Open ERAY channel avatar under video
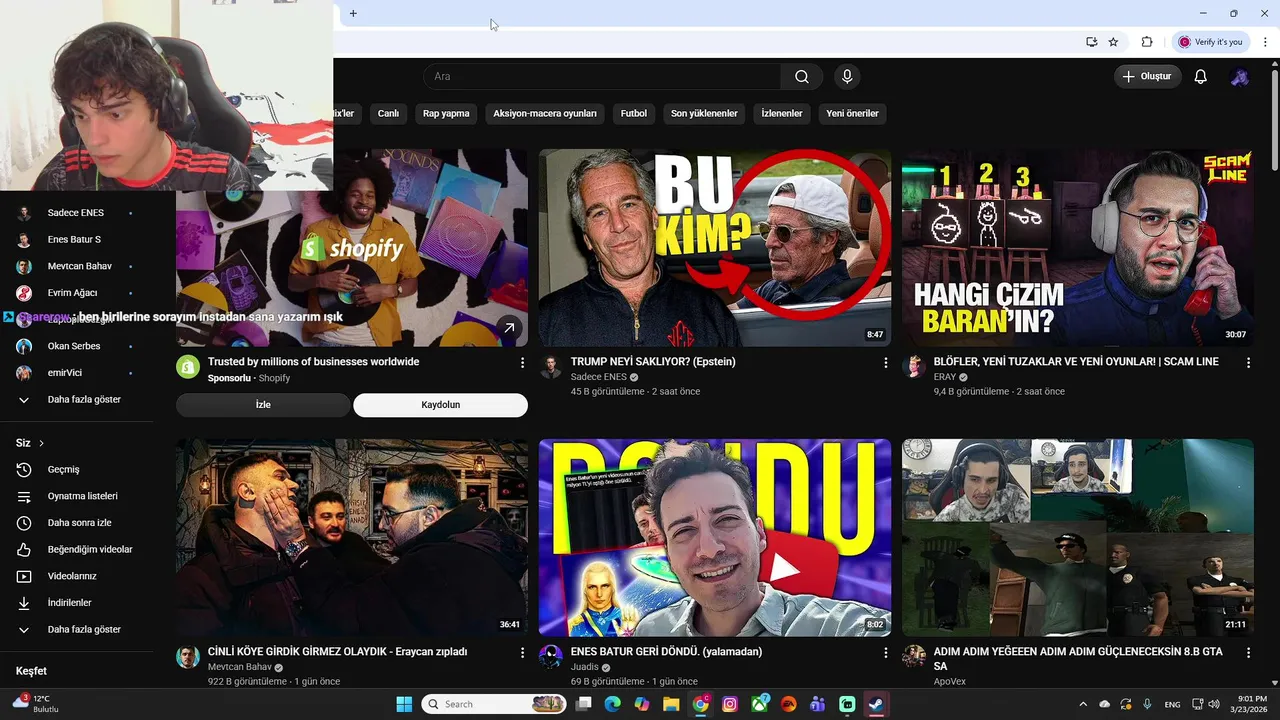Screen dimensions: 1280x720 coord(914,367)
